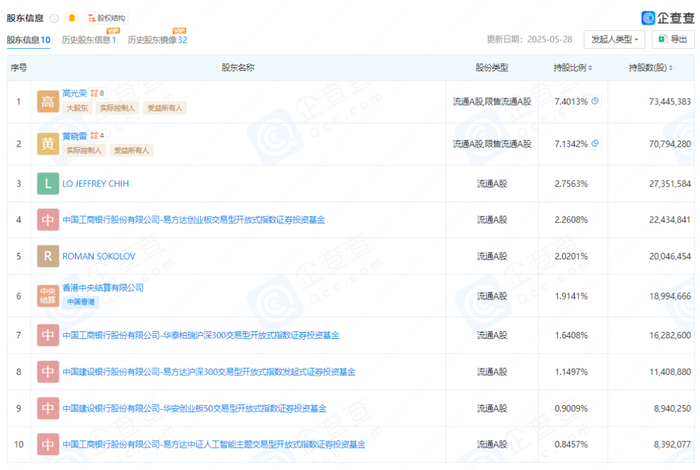This screenshot has height=470, width=700.
Task: Open 香港中央结算有限公司 link
Action: pyautogui.click(x=103, y=287)
